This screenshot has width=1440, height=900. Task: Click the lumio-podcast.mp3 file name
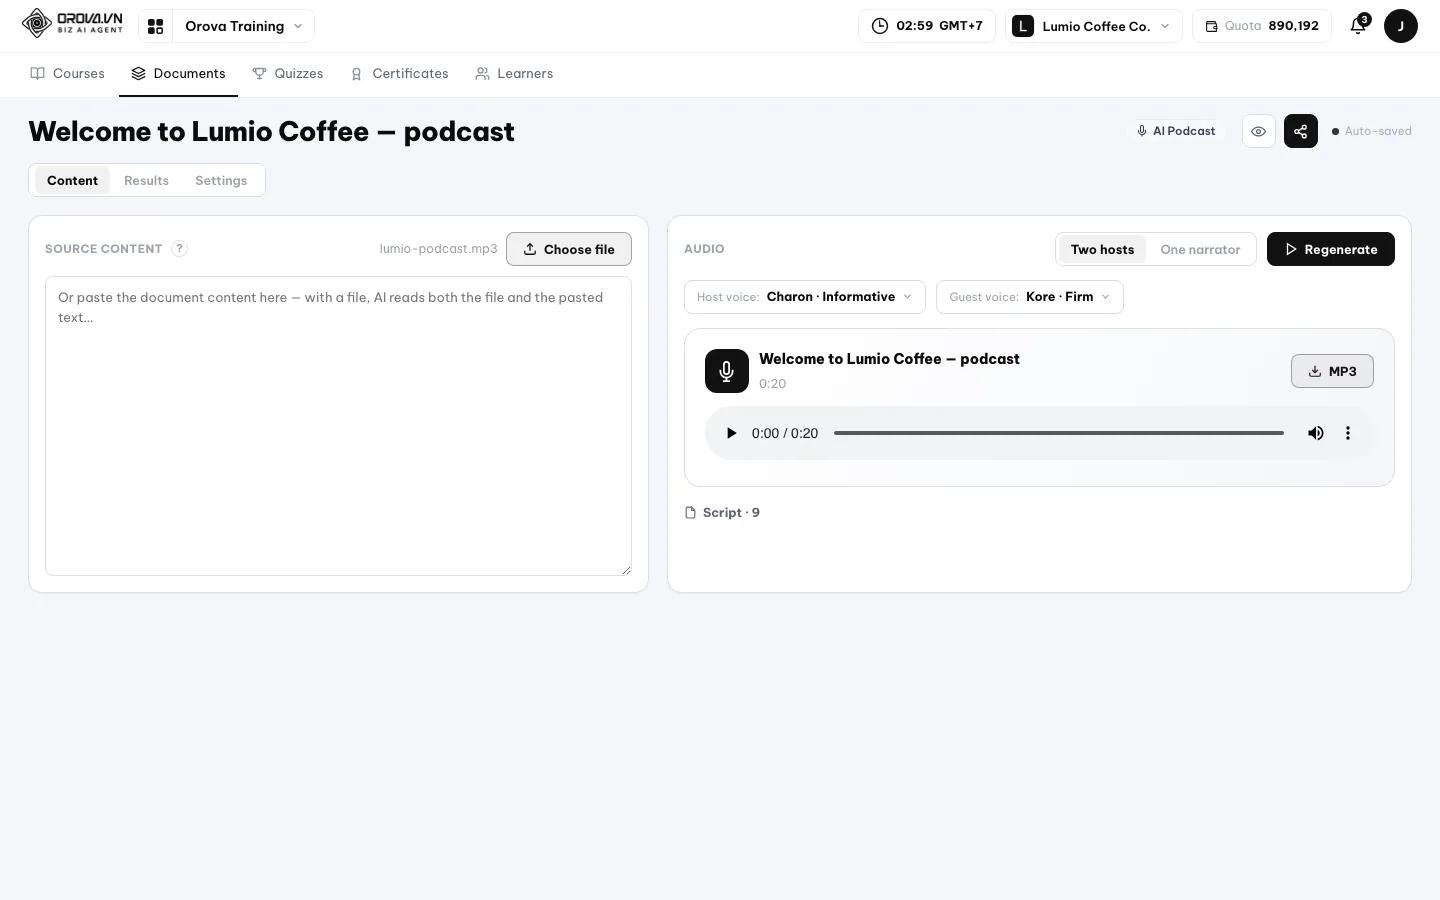coord(438,249)
